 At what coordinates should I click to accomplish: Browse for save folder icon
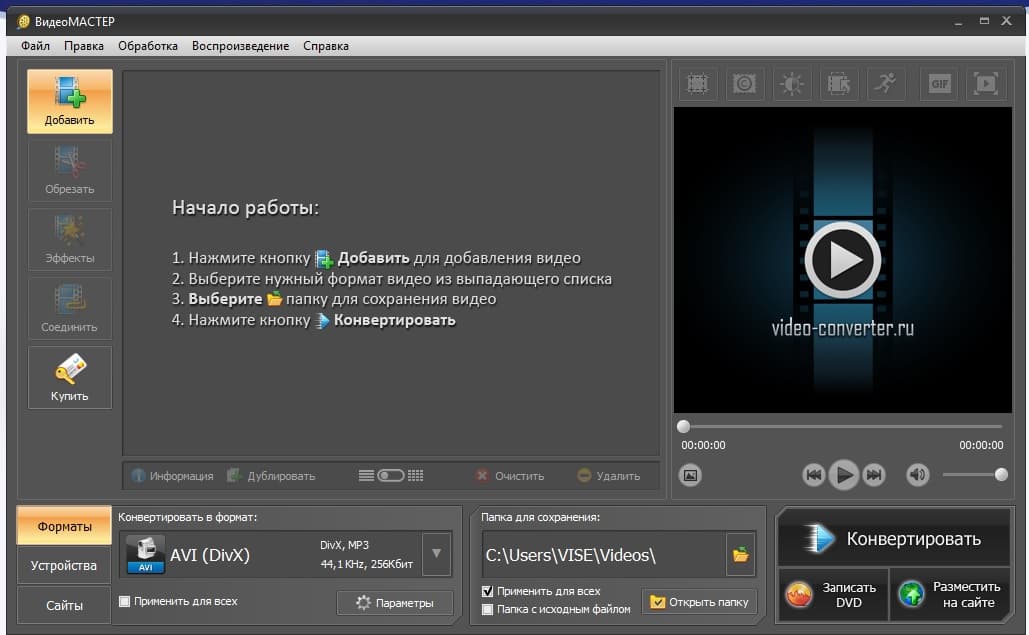click(740, 554)
